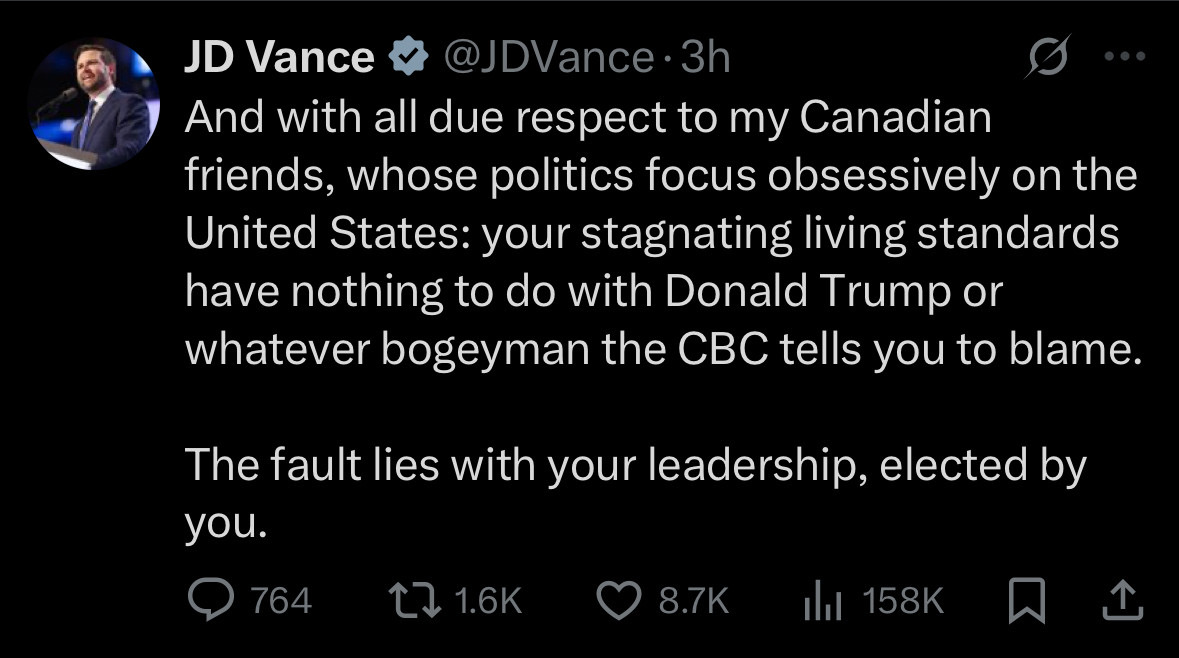
Task: Click the 1.6K reposts count
Action: 488,601
